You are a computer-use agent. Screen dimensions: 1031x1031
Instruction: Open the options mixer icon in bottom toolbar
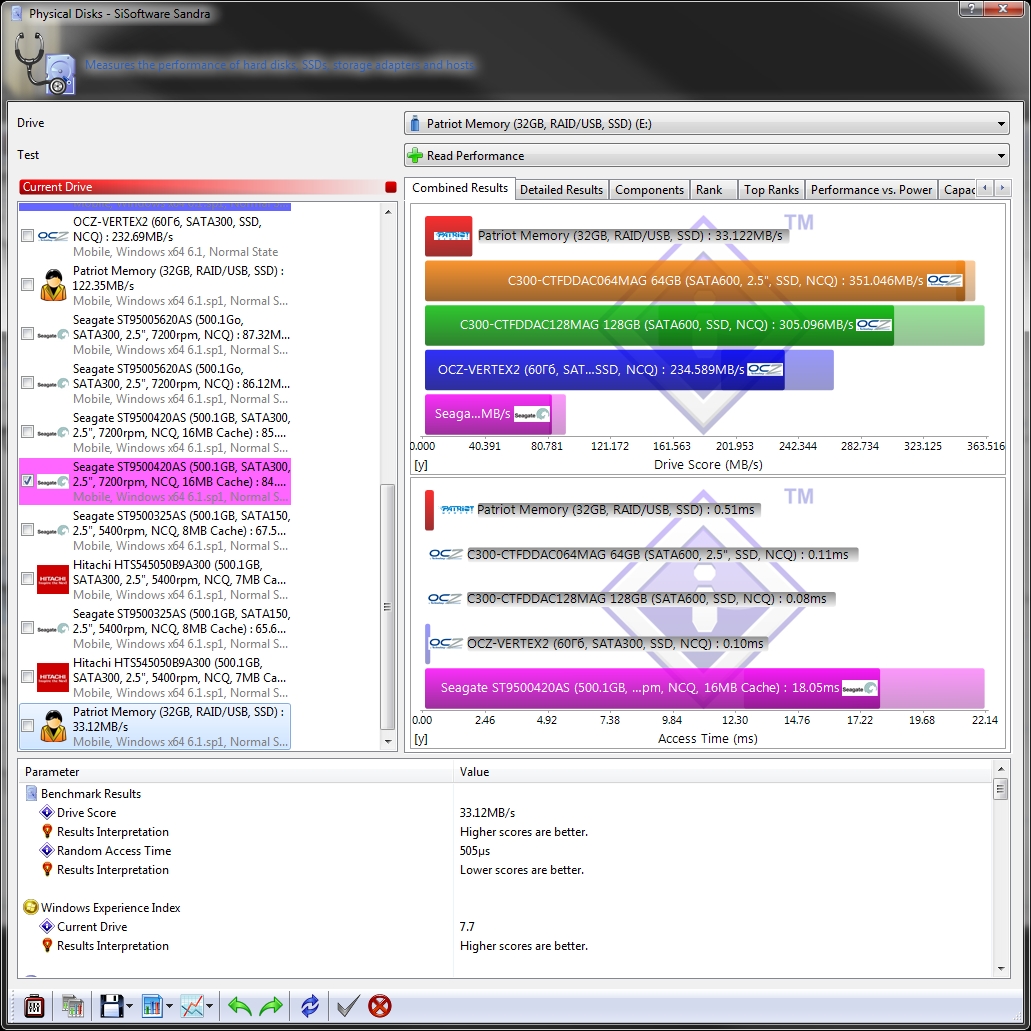click(34, 1006)
